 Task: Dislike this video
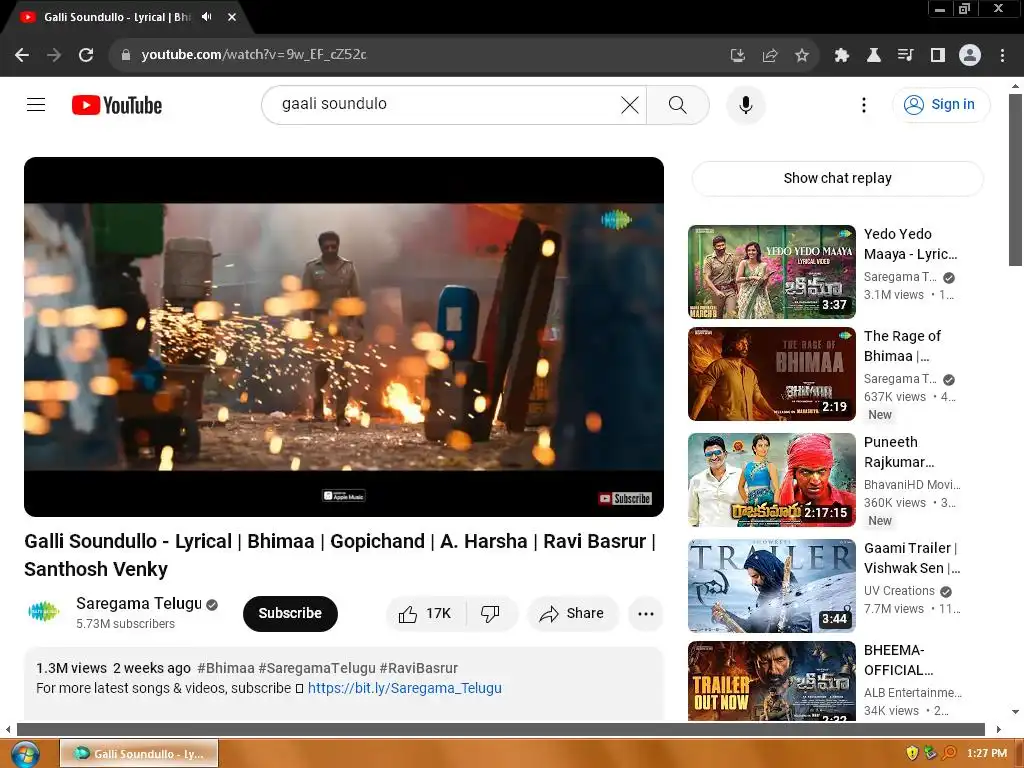pyautogui.click(x=490, y=614)
